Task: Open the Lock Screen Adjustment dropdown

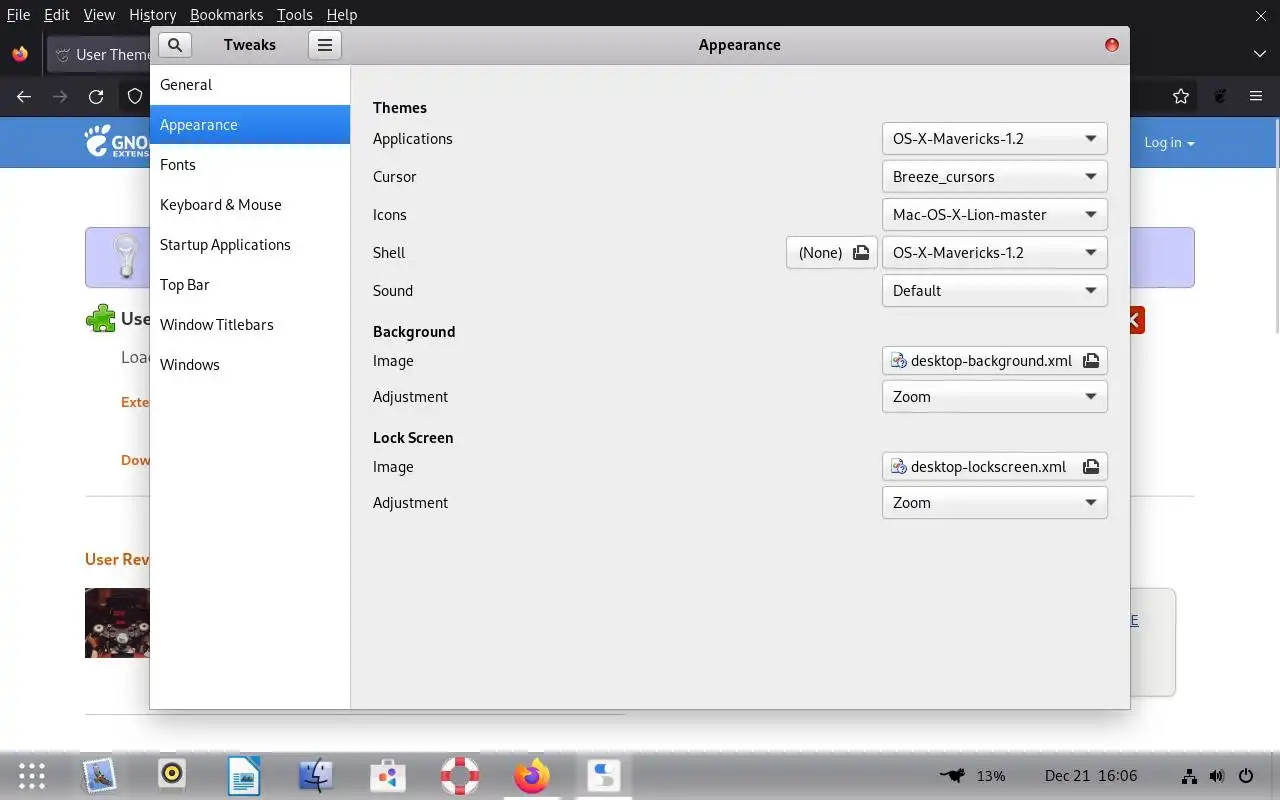Action: tap(995, 503)
